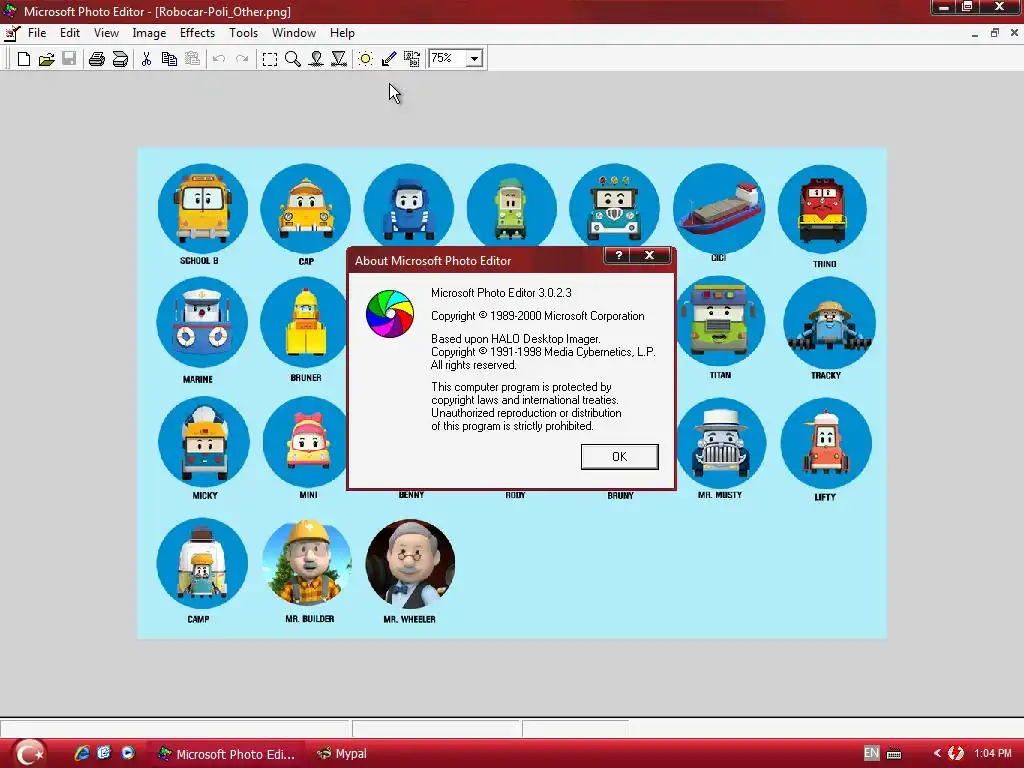Close the About Microsoft Photo Editor dialog
This screenshot has height=768, width=1024.
click(650, 255)
